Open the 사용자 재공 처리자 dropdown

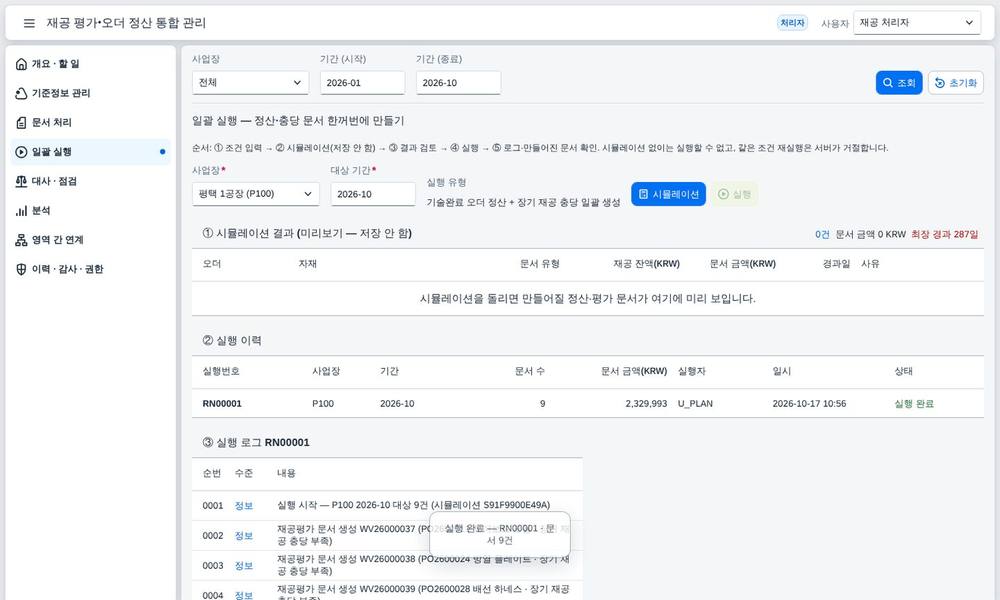[x=916, y=23]
